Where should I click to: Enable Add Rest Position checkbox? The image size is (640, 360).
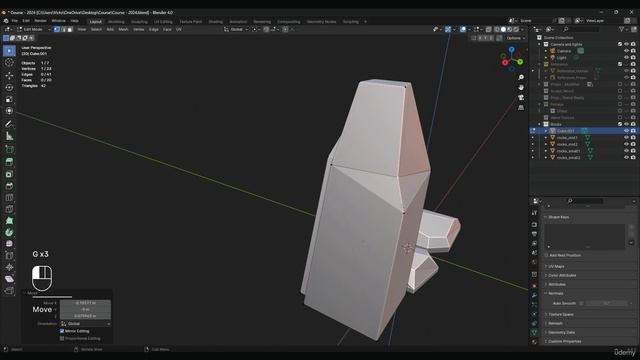[x=546, y=255]
